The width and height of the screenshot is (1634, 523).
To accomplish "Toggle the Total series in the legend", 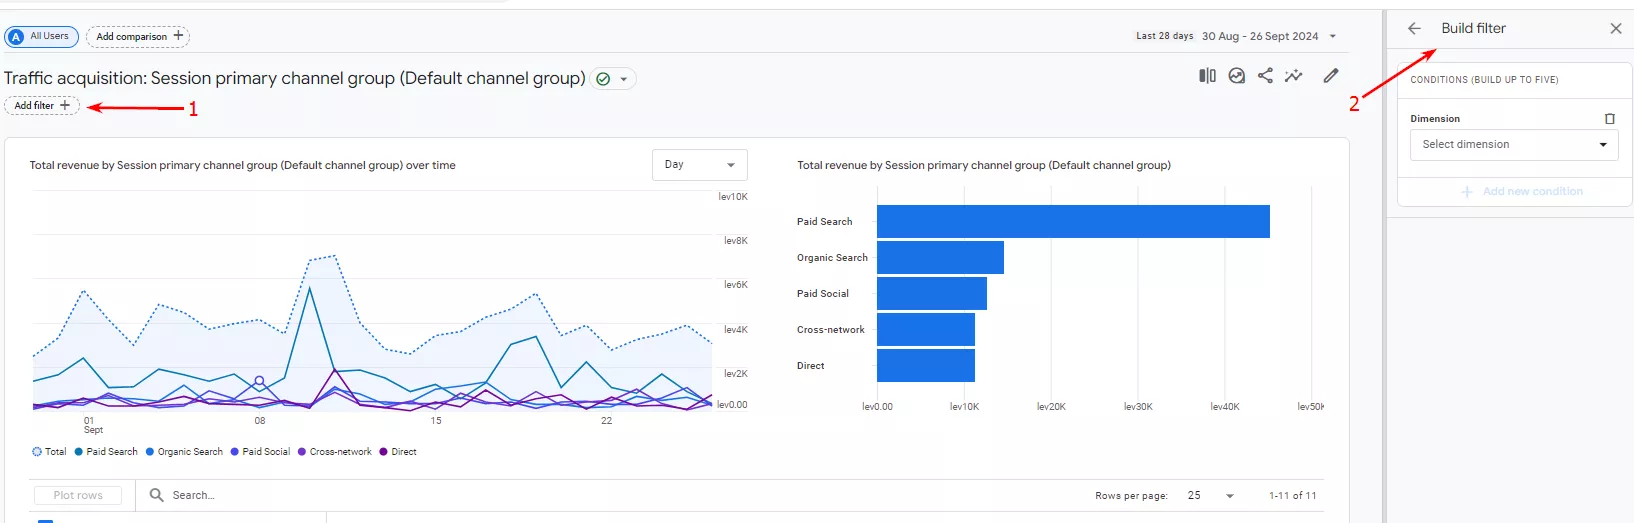I will pyautogui.click(x=49, y=452).
